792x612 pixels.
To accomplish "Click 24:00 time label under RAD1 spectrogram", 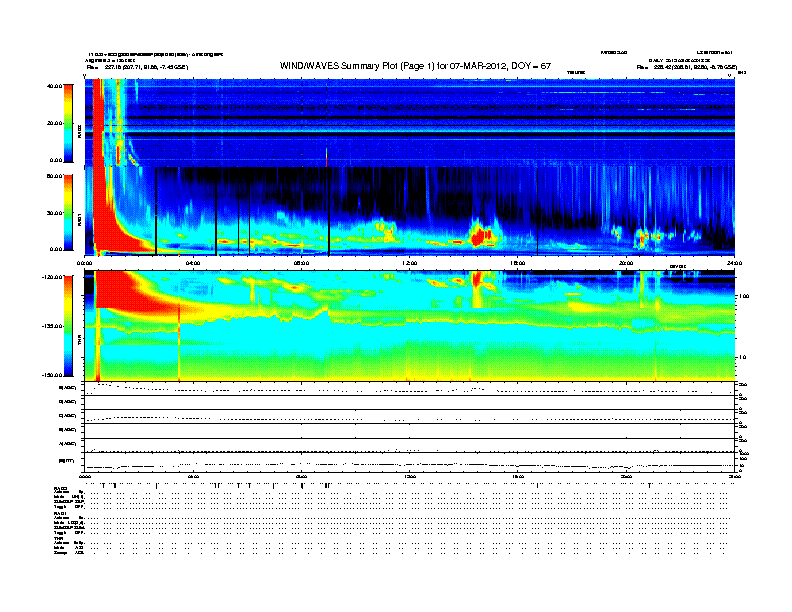I will [734, 263].
